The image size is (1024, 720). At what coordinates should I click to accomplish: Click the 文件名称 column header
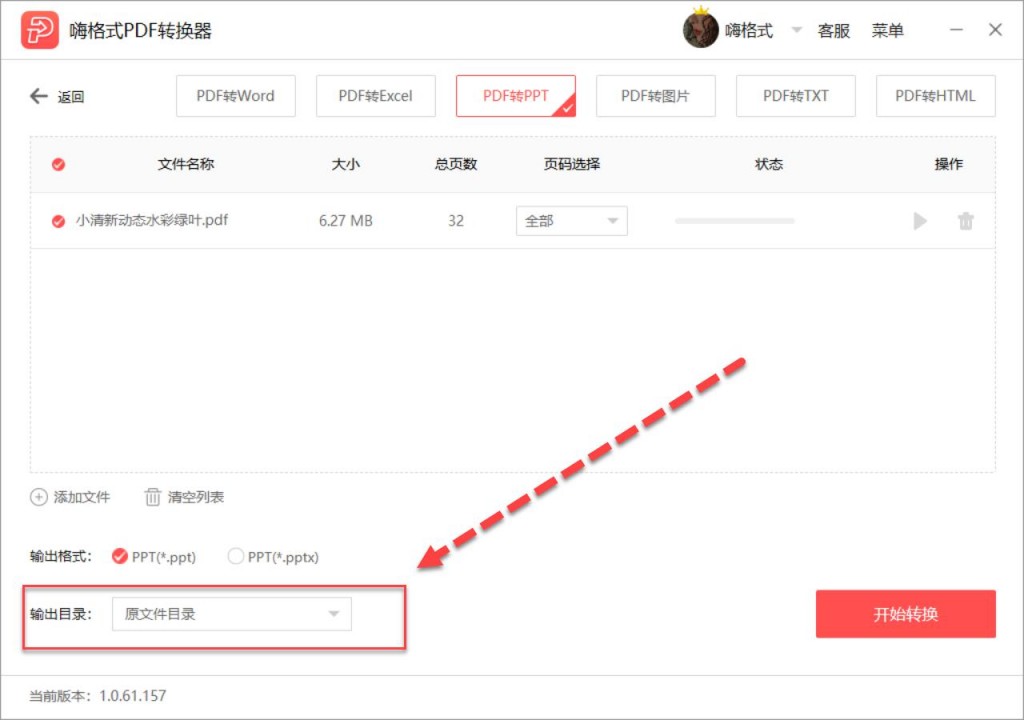pyautogui.click(x=185, y=164)
